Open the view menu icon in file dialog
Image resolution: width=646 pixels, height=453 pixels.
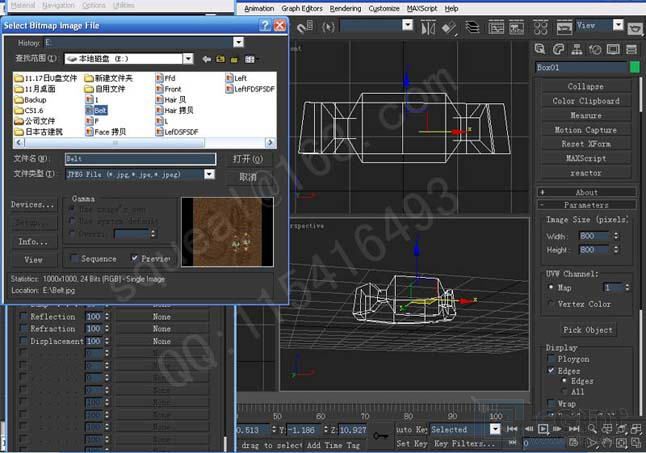(x=250, y=59)
